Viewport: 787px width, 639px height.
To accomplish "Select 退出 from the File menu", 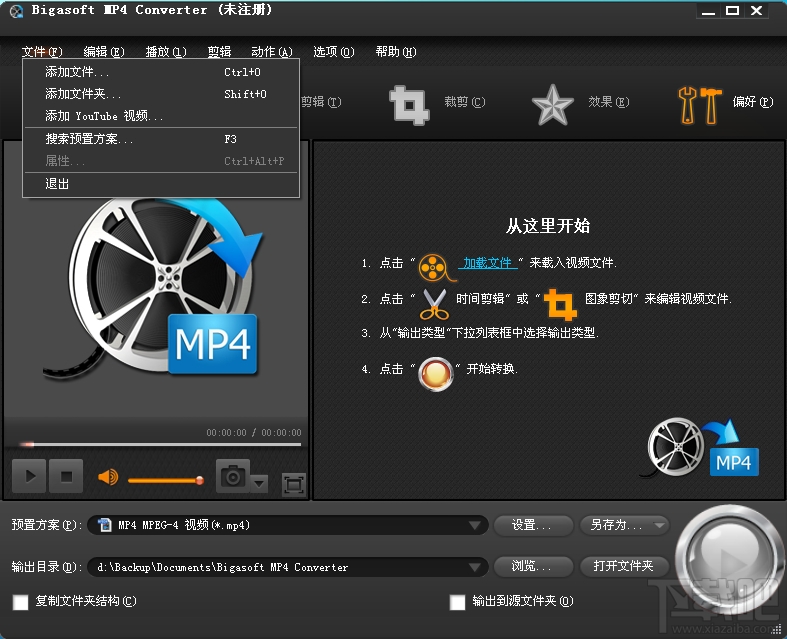I will click(x=161, y=184).
